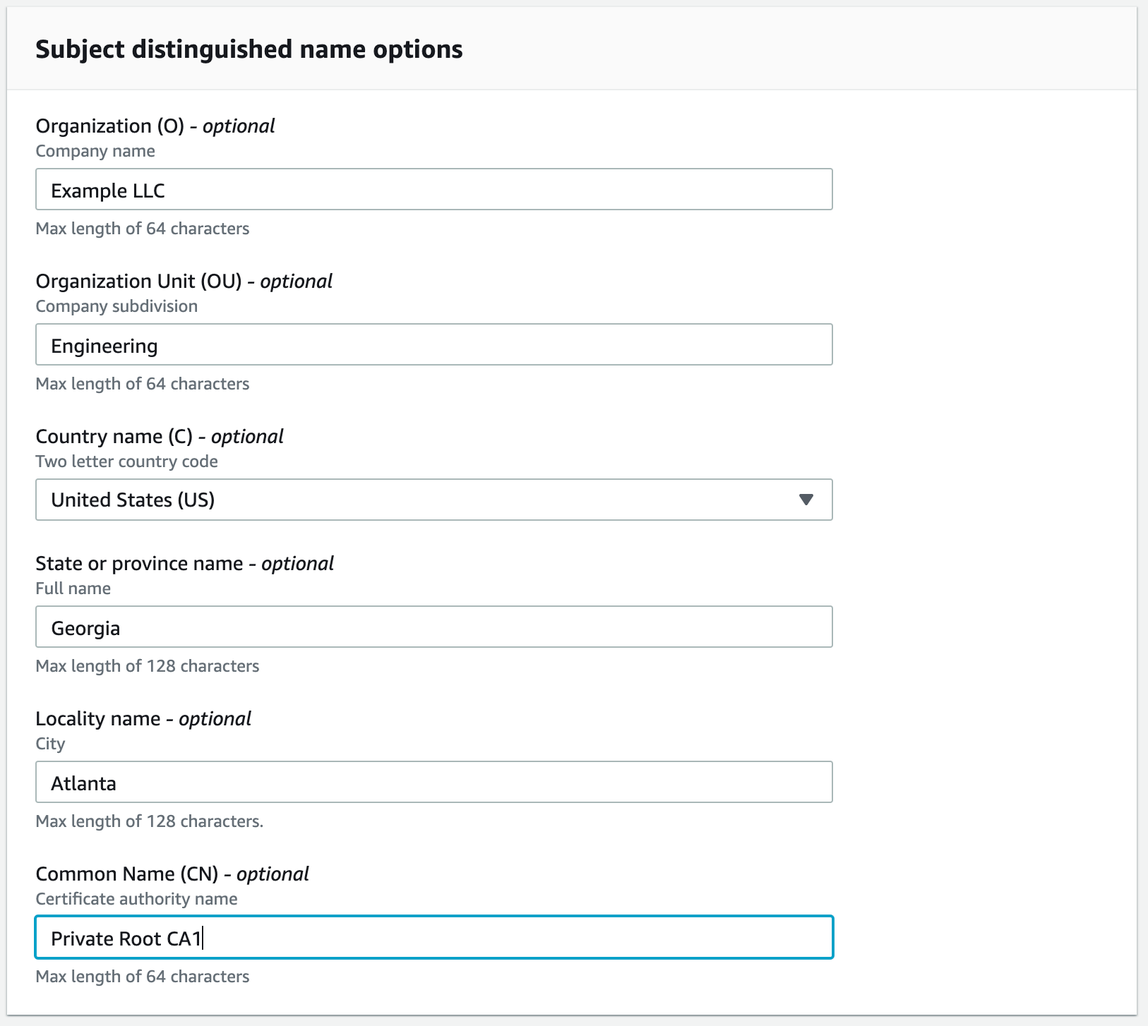
Task: Click the "Certificate authority name" description
Action: click(136, 899)
